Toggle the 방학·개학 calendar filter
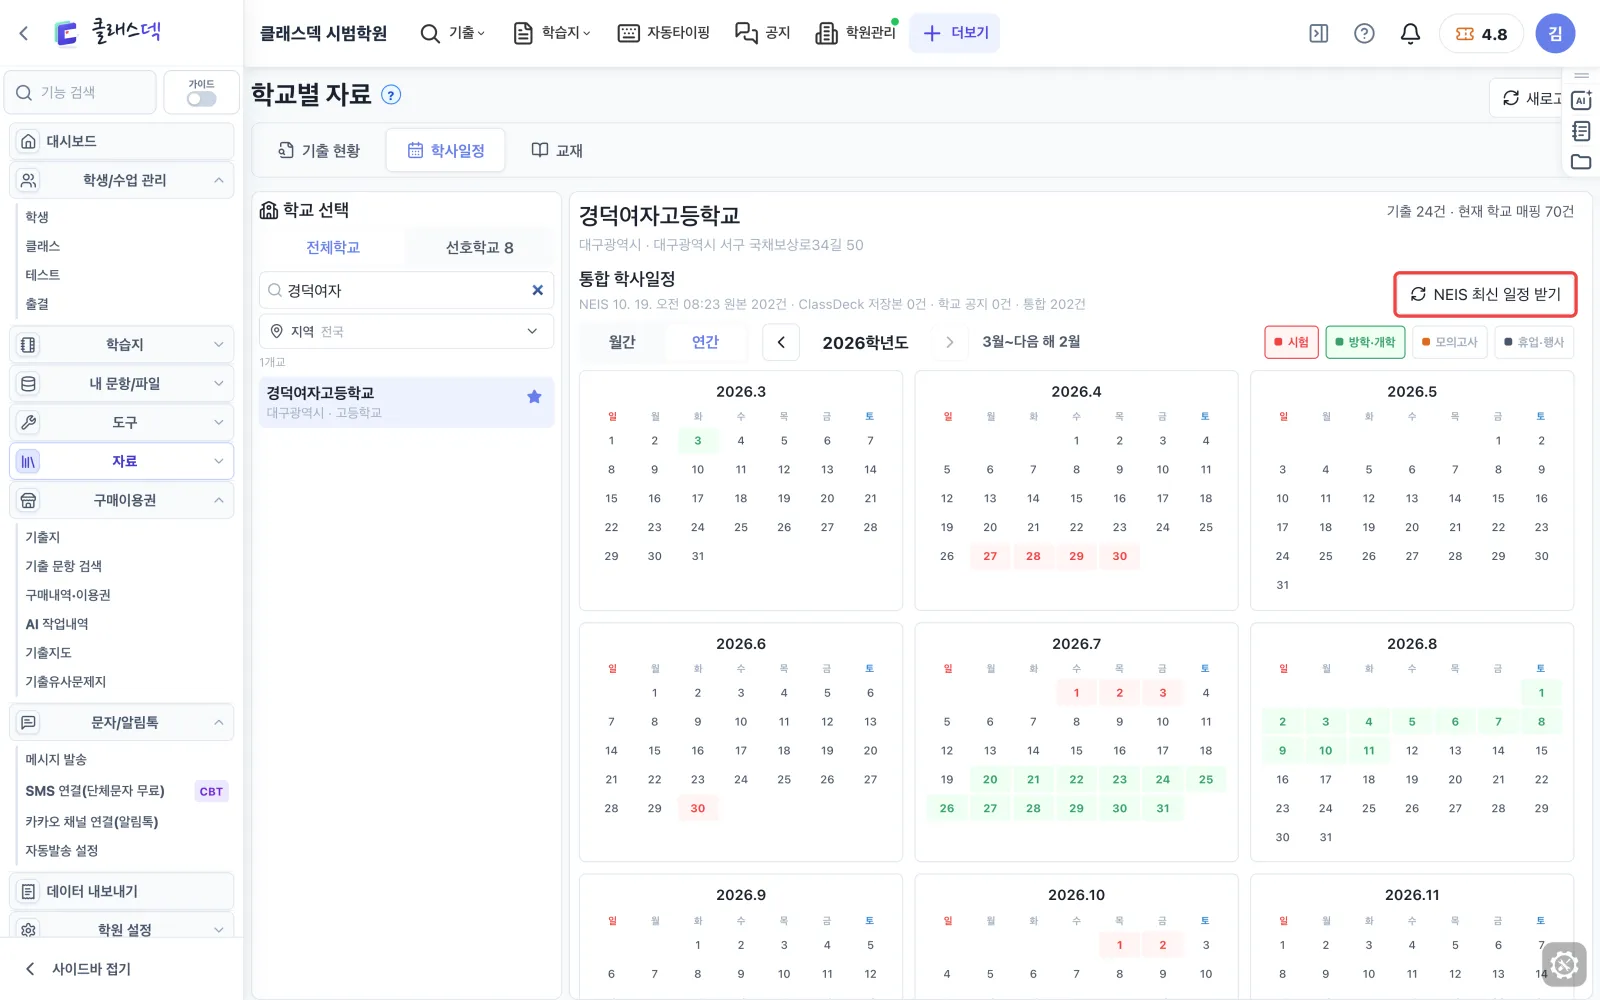This screenshot has height=1000, width=1600. pyautogui.click(x=1365, y=342)
